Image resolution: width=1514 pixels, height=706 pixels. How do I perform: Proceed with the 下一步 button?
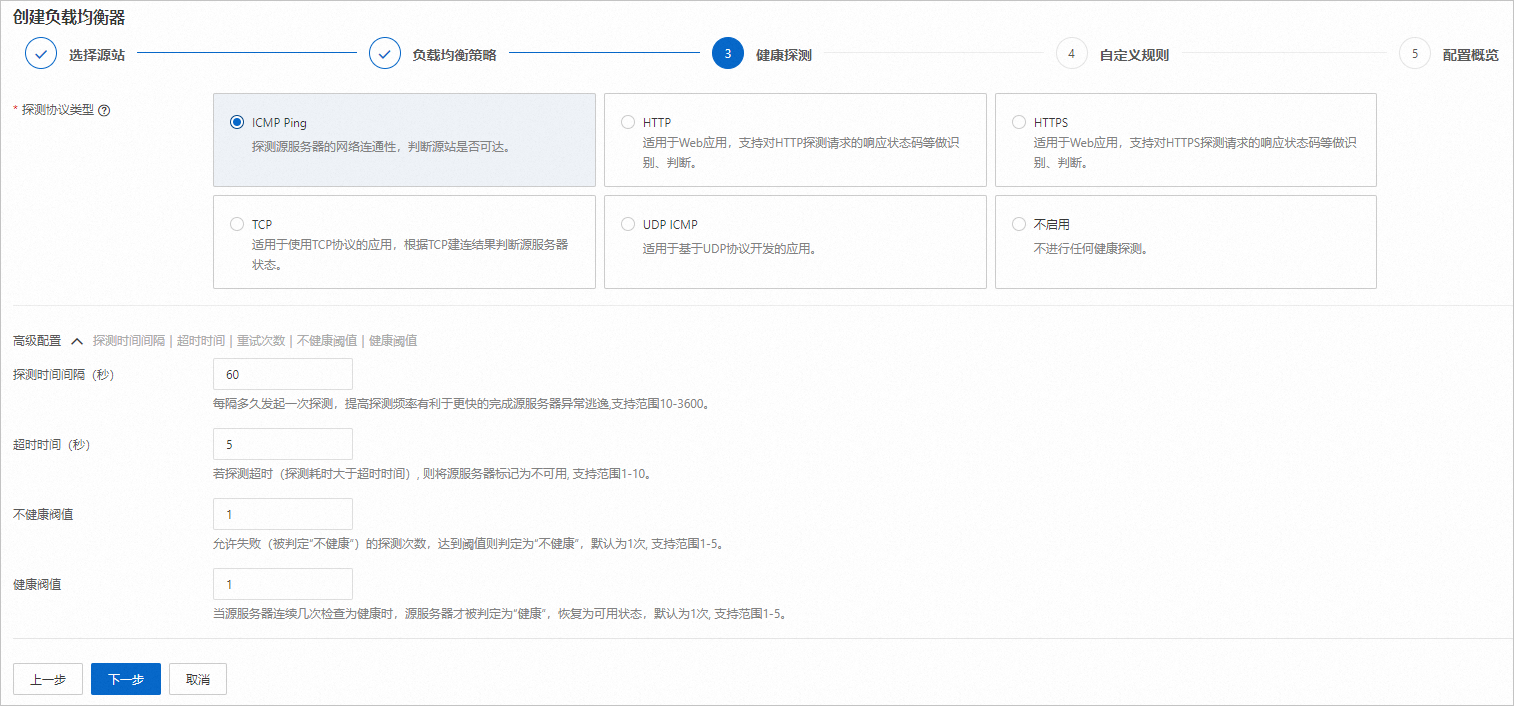click(126, 679)
